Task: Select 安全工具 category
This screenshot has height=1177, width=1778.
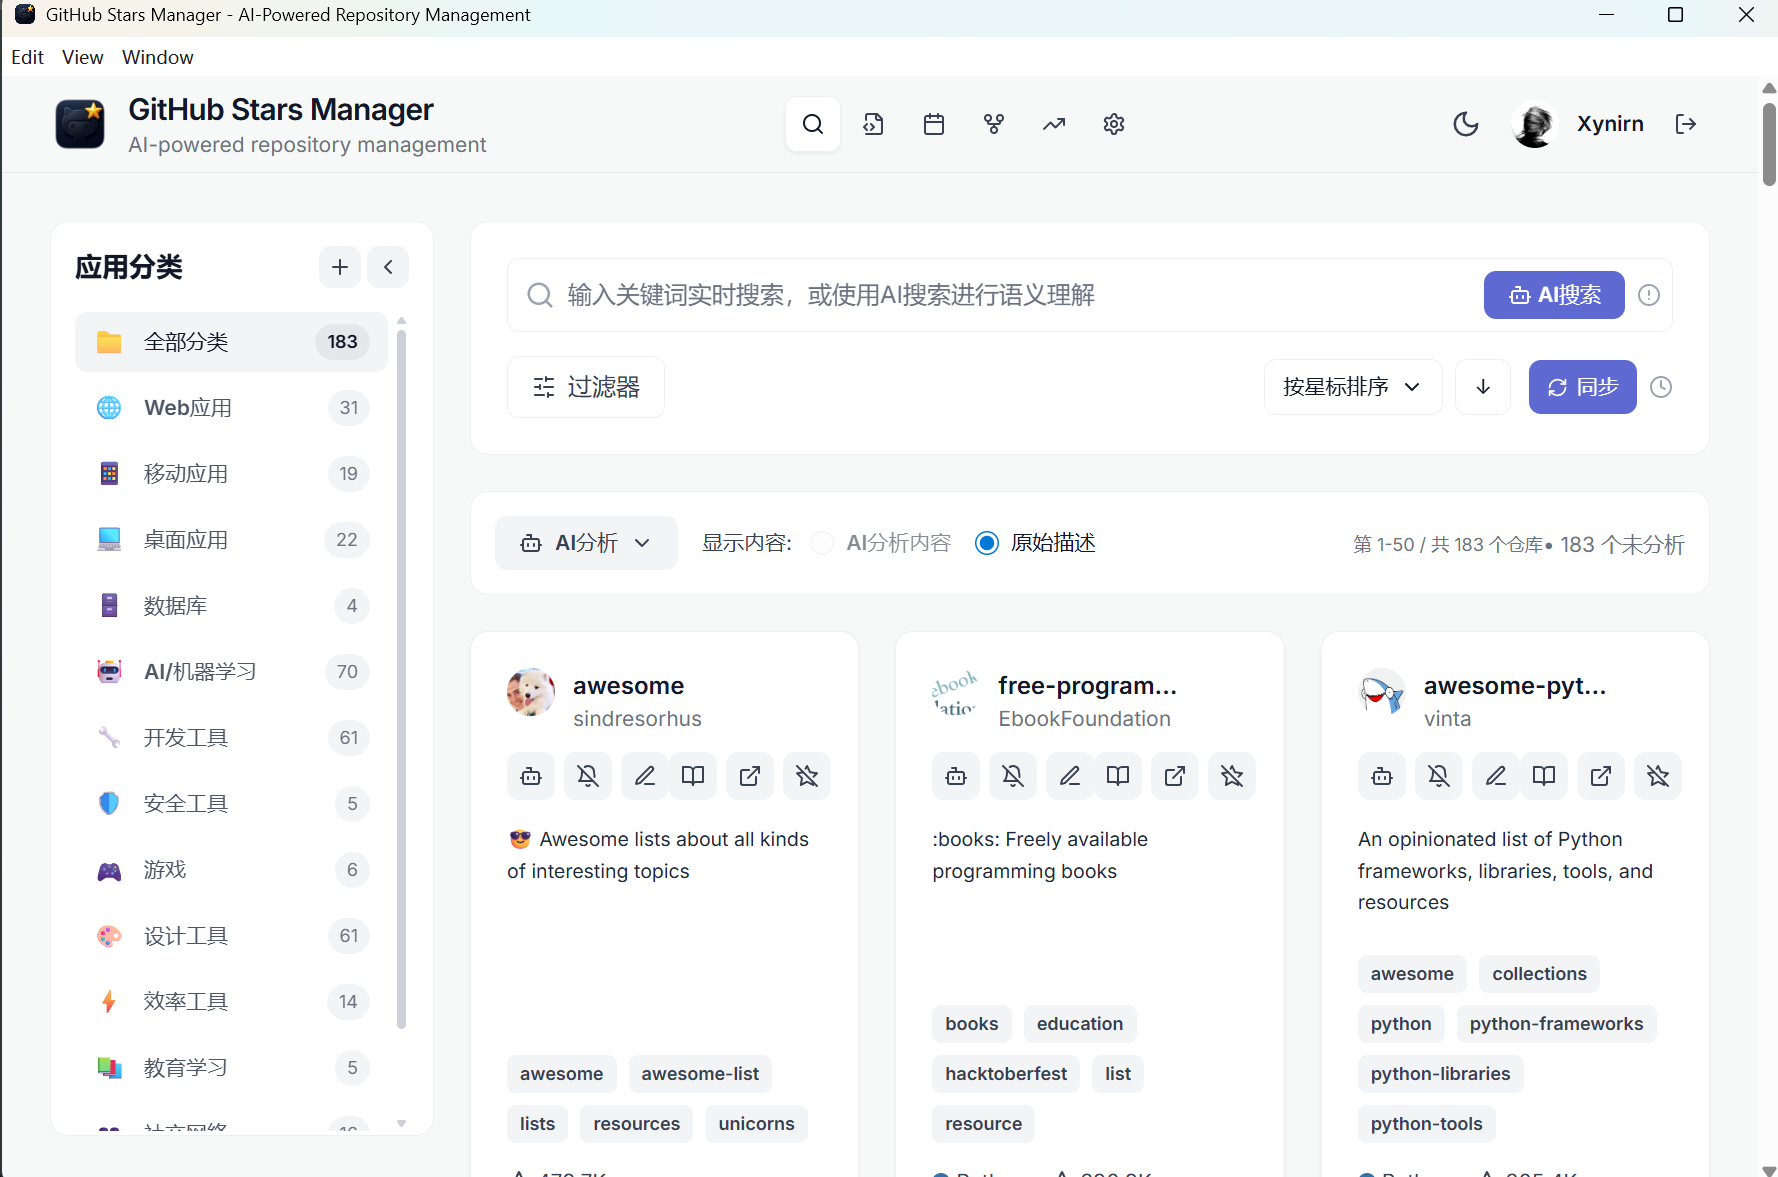Action: point(231,804)
